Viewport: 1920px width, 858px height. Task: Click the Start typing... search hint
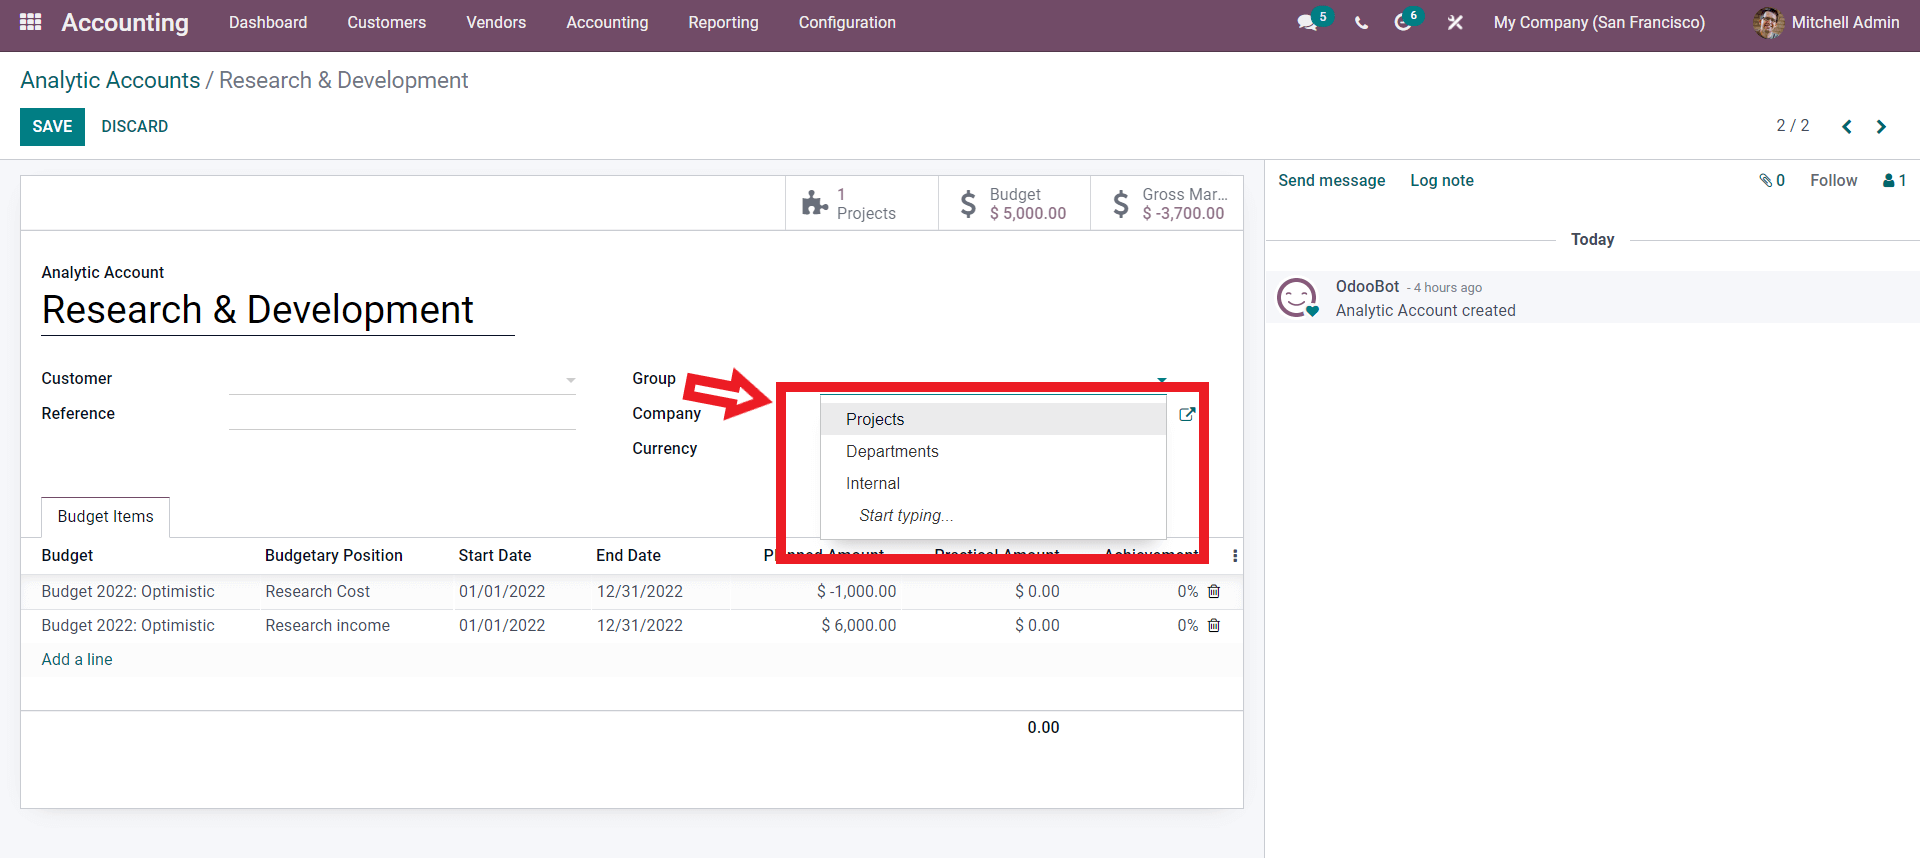(x=906, y=515)
